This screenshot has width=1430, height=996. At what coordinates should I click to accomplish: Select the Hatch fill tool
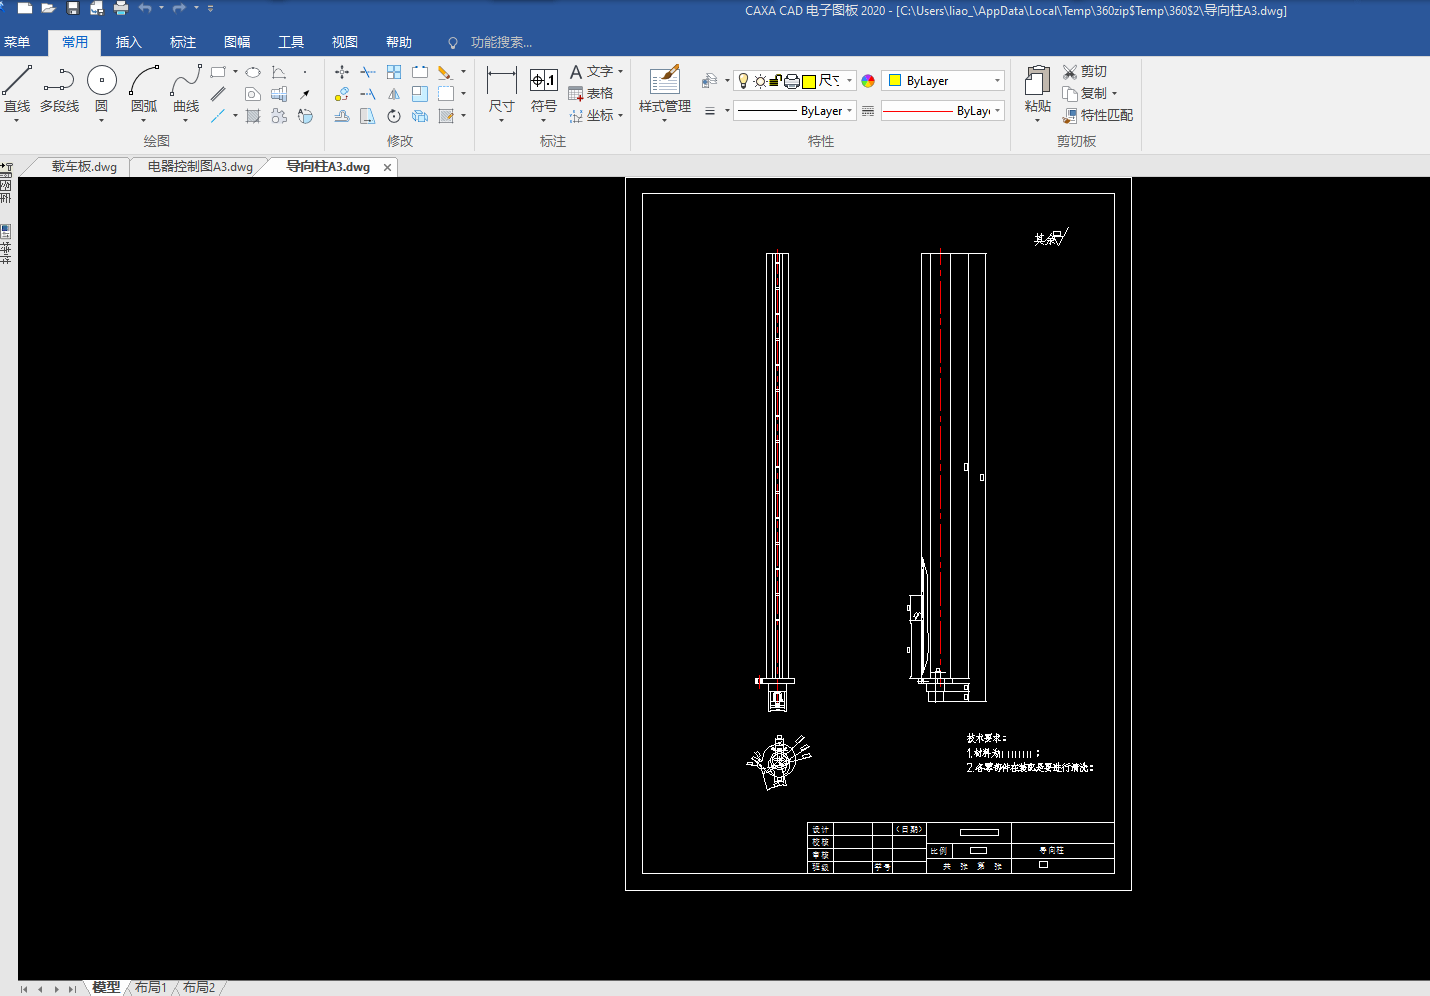253,116
